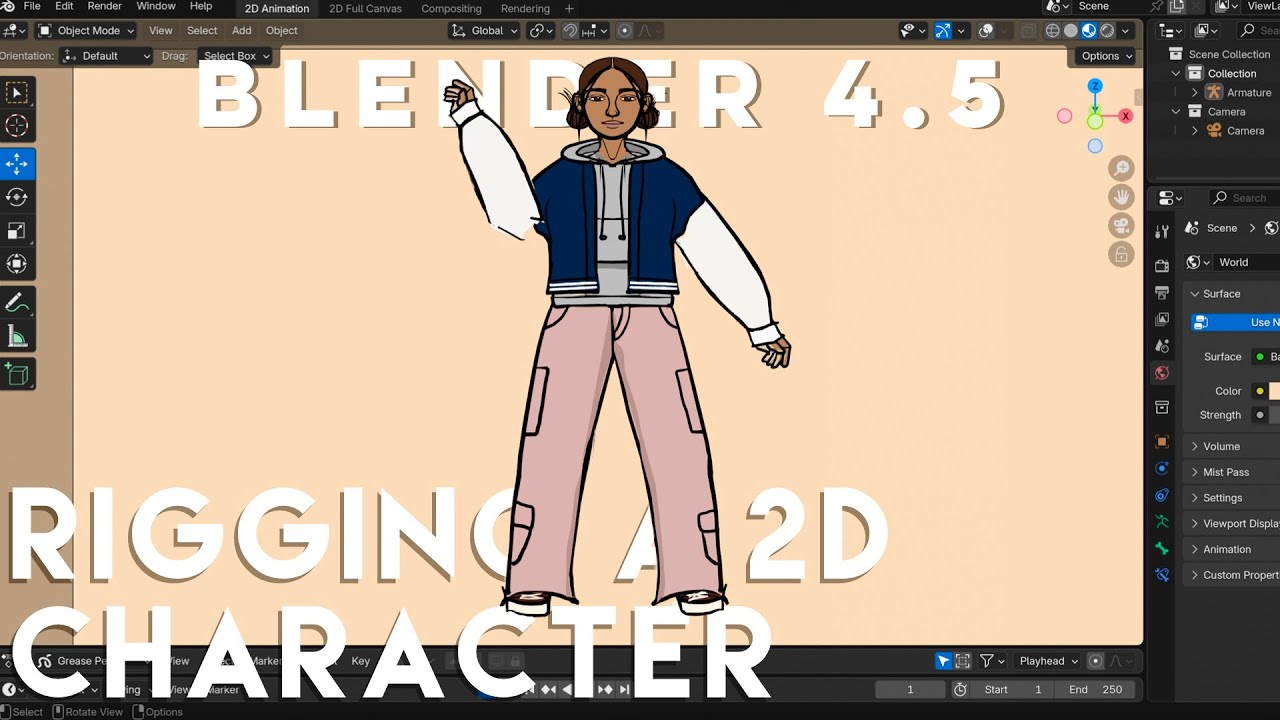
Task: Open the View Layer properties tab
Action: point(1162,319)
